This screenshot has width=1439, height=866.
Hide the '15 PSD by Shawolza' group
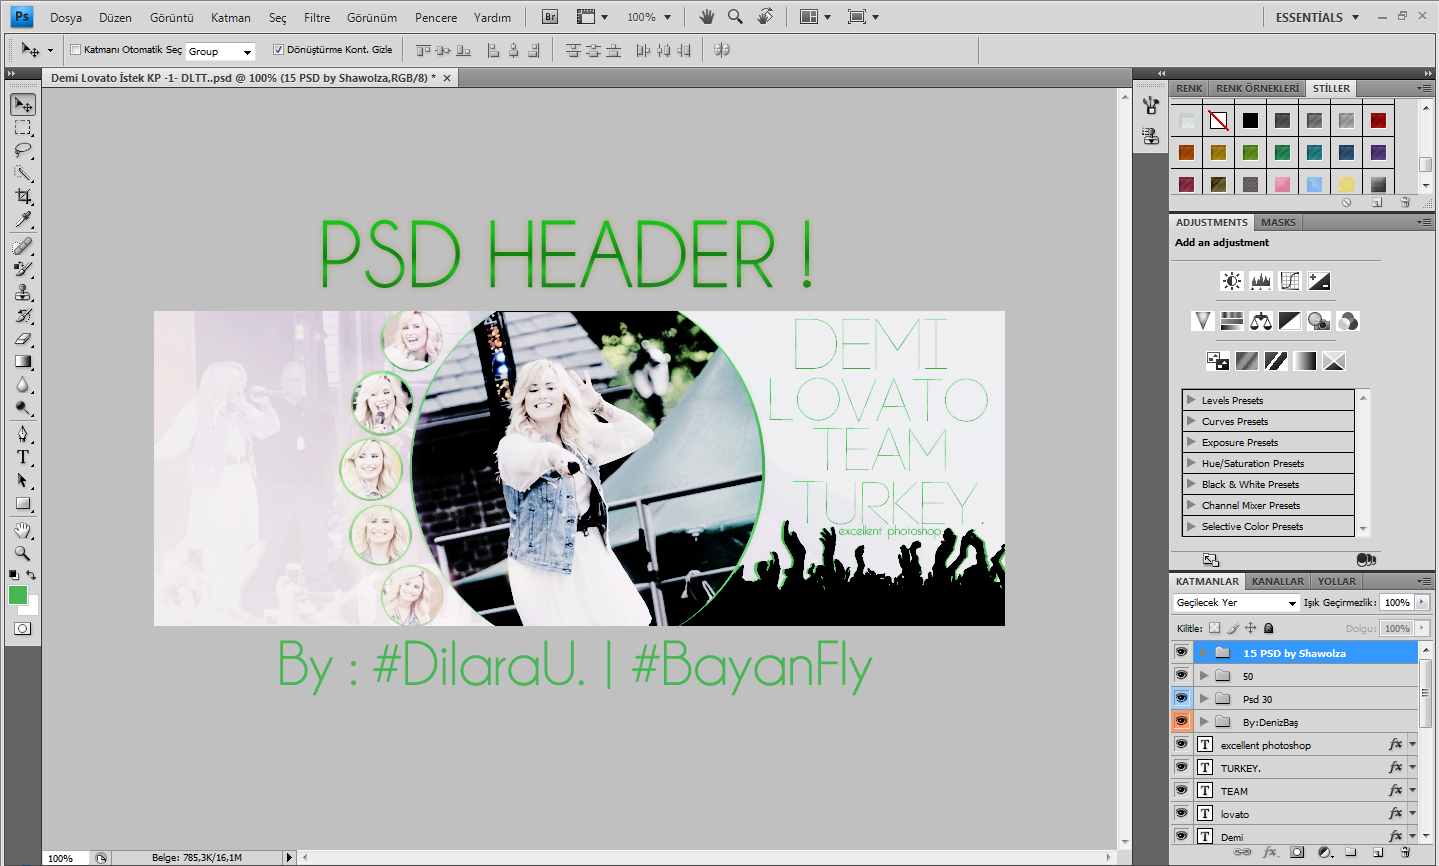point(1181,651)
